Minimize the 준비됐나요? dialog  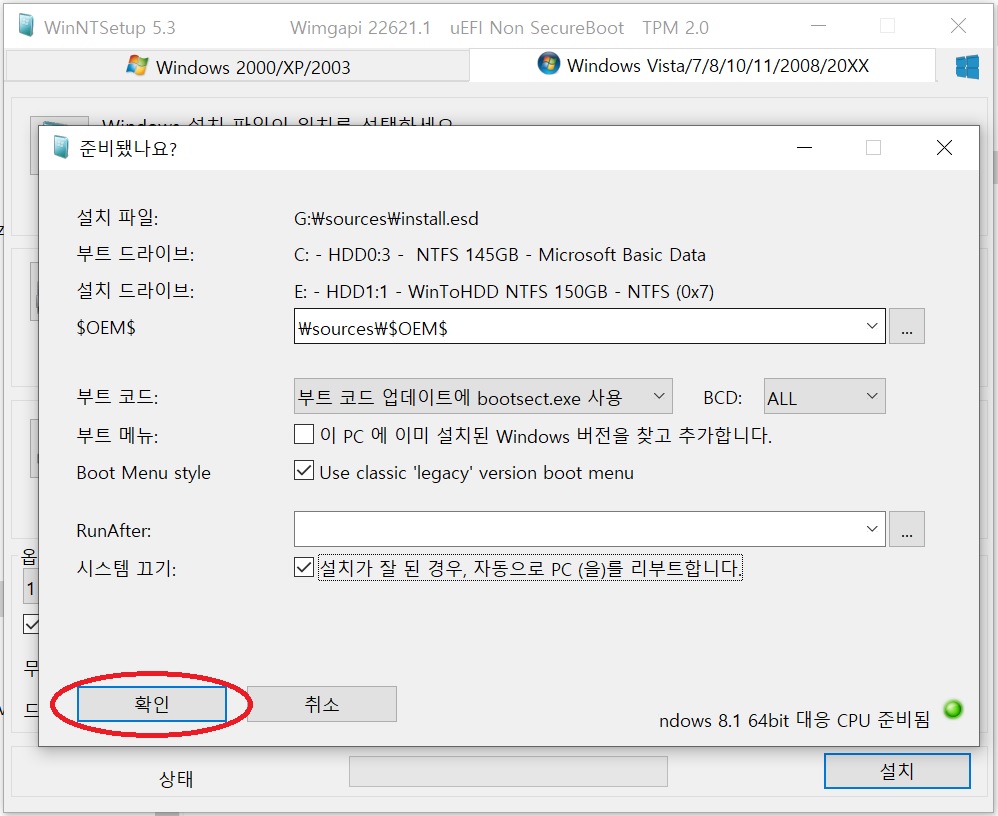tap(805, 148)
